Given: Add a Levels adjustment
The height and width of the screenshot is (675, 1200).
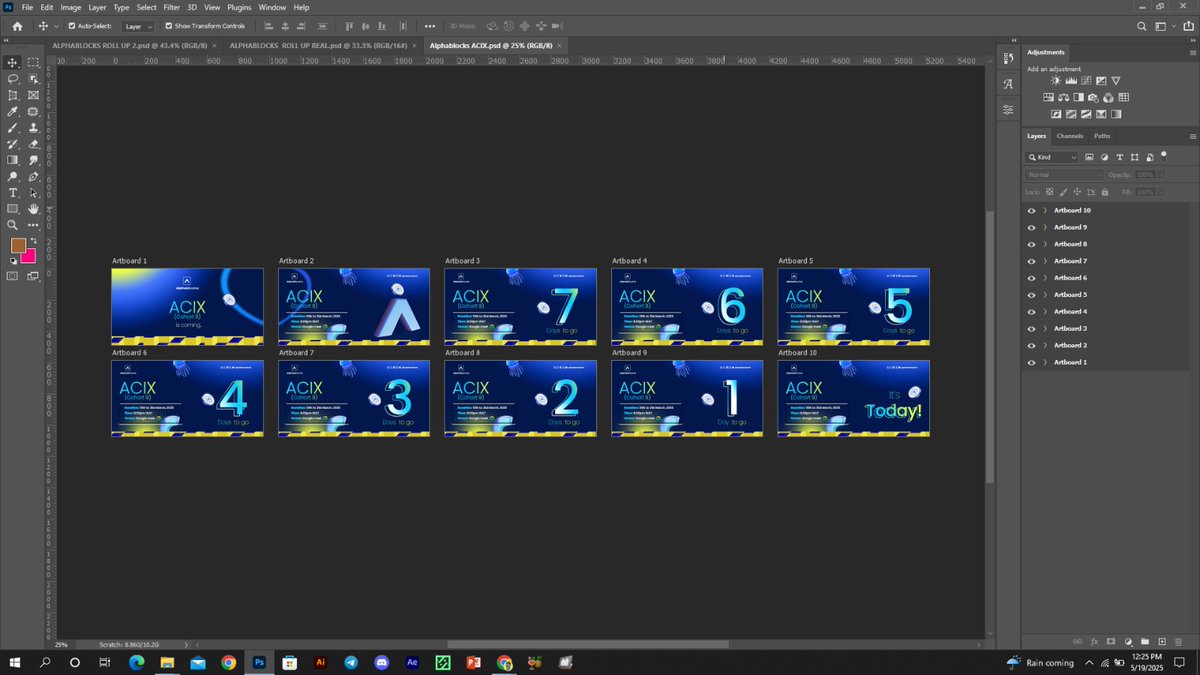Looking at the screenshot, I should pyautogui.click(x=1071, y=80).
